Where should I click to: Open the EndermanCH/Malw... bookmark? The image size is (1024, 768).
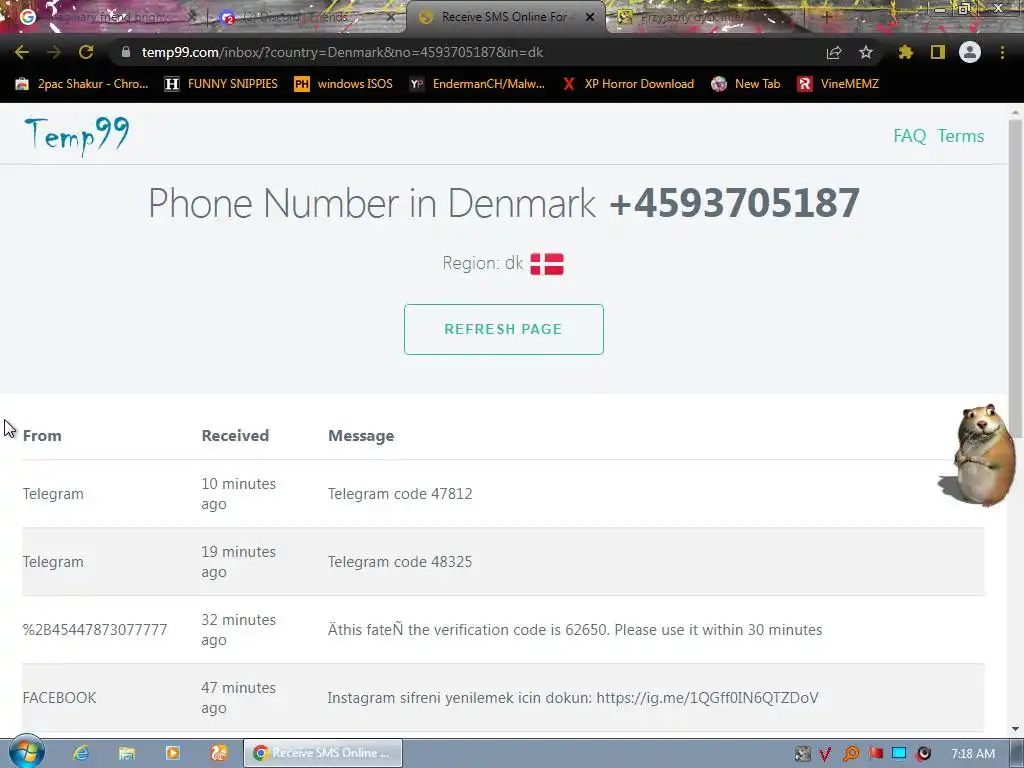[477, 84]
